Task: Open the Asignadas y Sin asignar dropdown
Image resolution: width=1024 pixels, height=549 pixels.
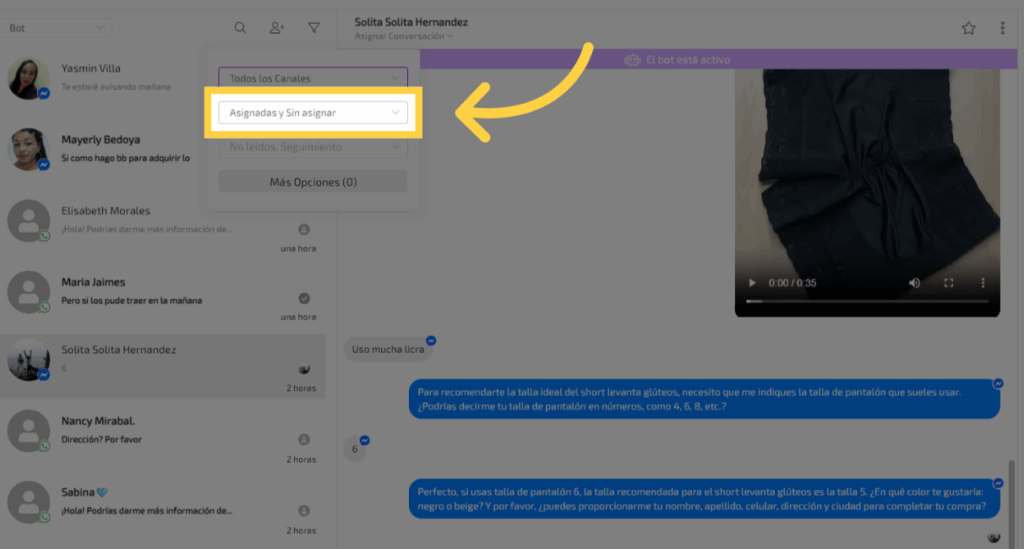Action: (x=313, y=113)
